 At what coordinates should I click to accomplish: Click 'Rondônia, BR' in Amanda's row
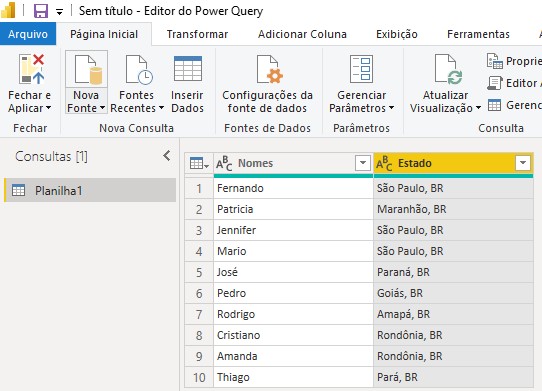[453, 356]
